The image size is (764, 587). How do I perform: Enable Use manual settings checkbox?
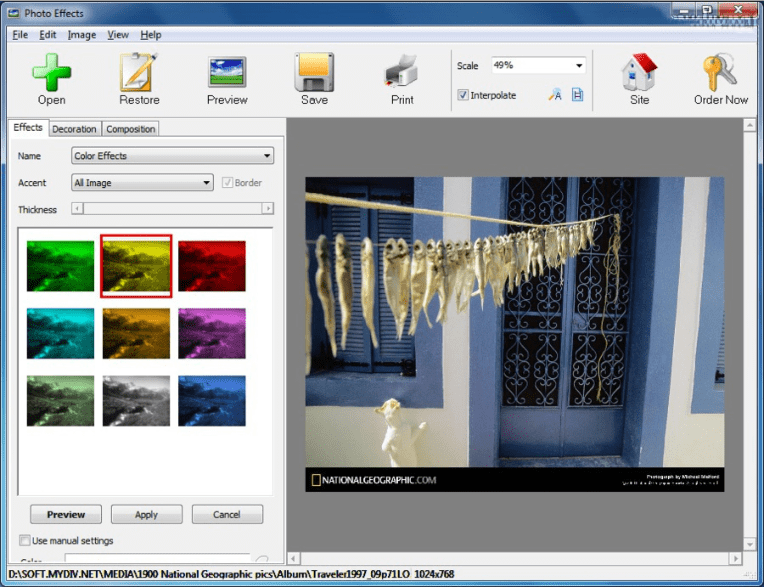click(x=25, y=541)
